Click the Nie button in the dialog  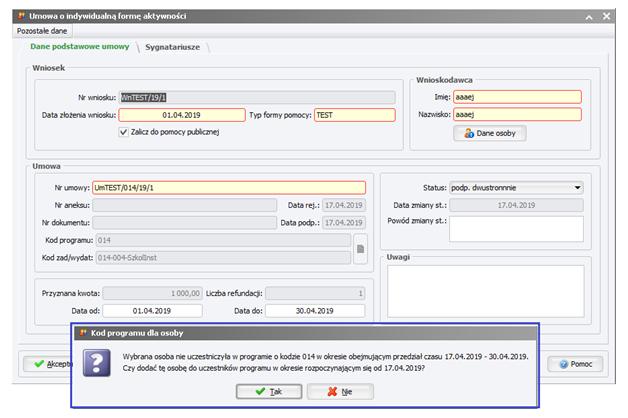tap(340, 391)
